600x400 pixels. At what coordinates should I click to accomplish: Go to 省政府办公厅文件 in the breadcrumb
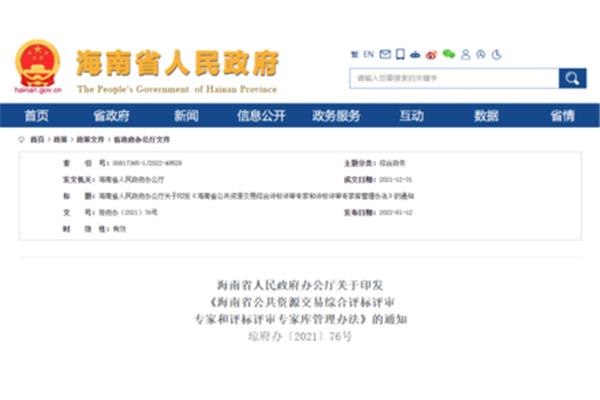[142, 140]
